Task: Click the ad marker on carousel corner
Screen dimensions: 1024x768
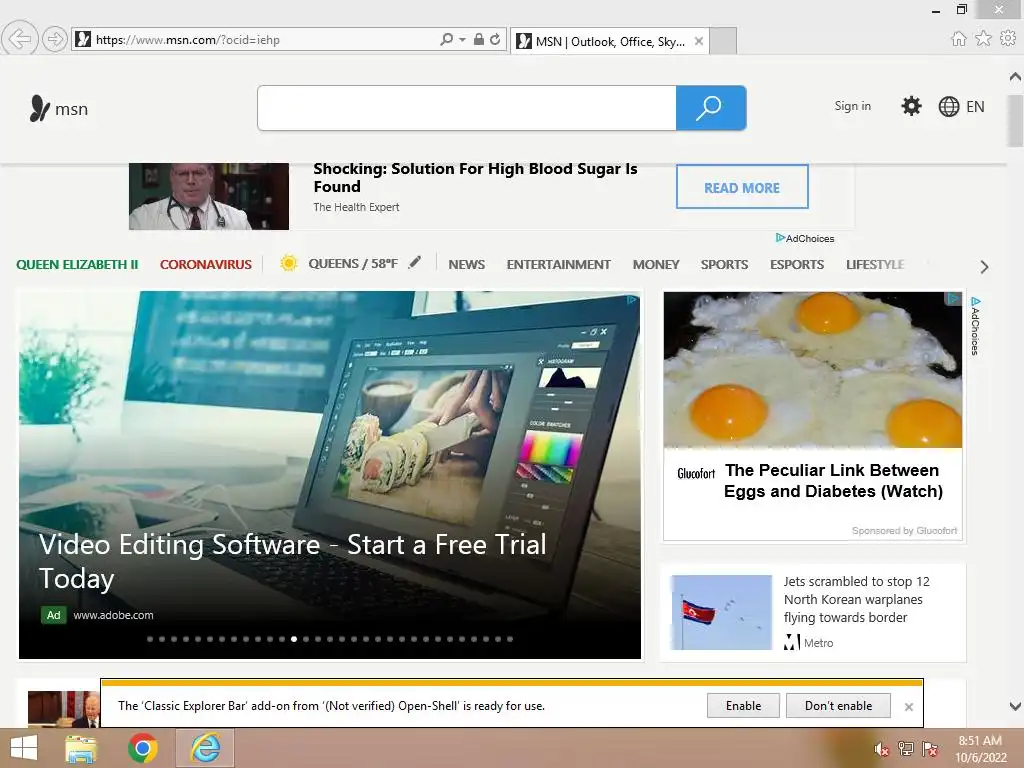Action: (x=632, y=300)
